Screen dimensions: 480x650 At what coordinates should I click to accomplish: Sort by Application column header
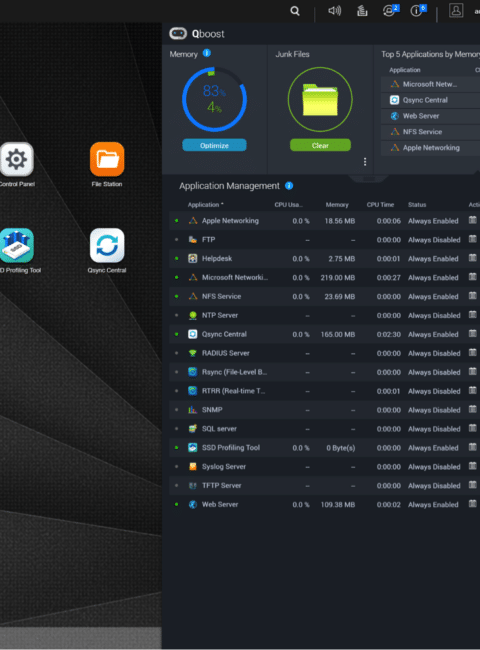point(206,205)
